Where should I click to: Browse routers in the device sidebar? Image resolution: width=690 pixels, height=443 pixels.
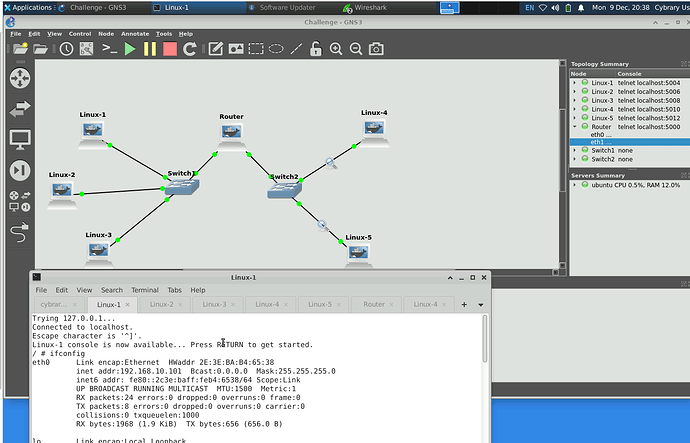click(x=20, y=77)
